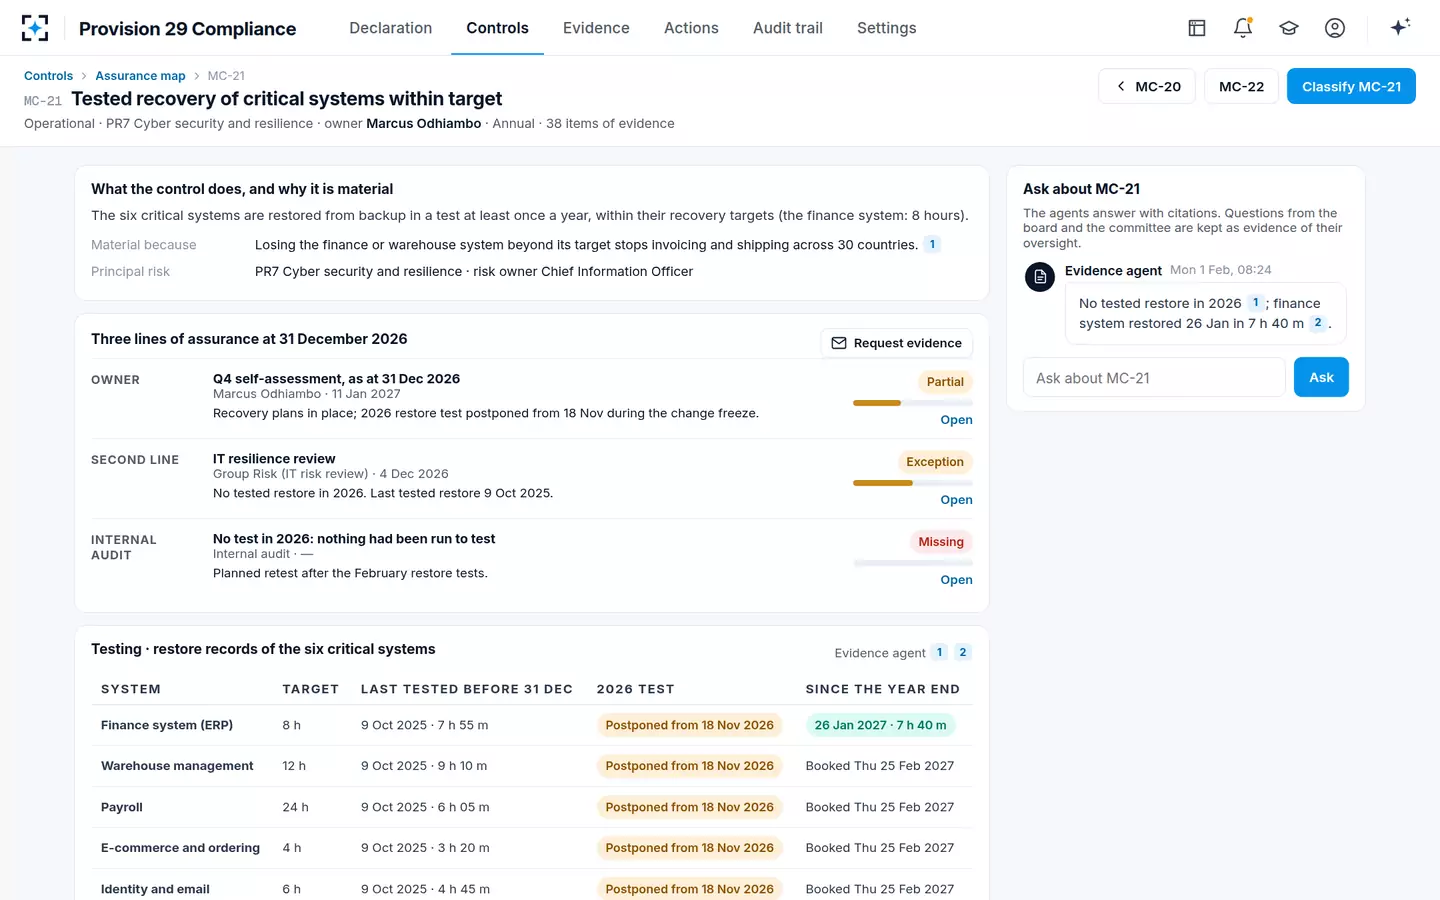This screenshot has width=1440, height=900.
Task: Click owner name Marcus Odhiambo in the header
Action: click(424, 124)
